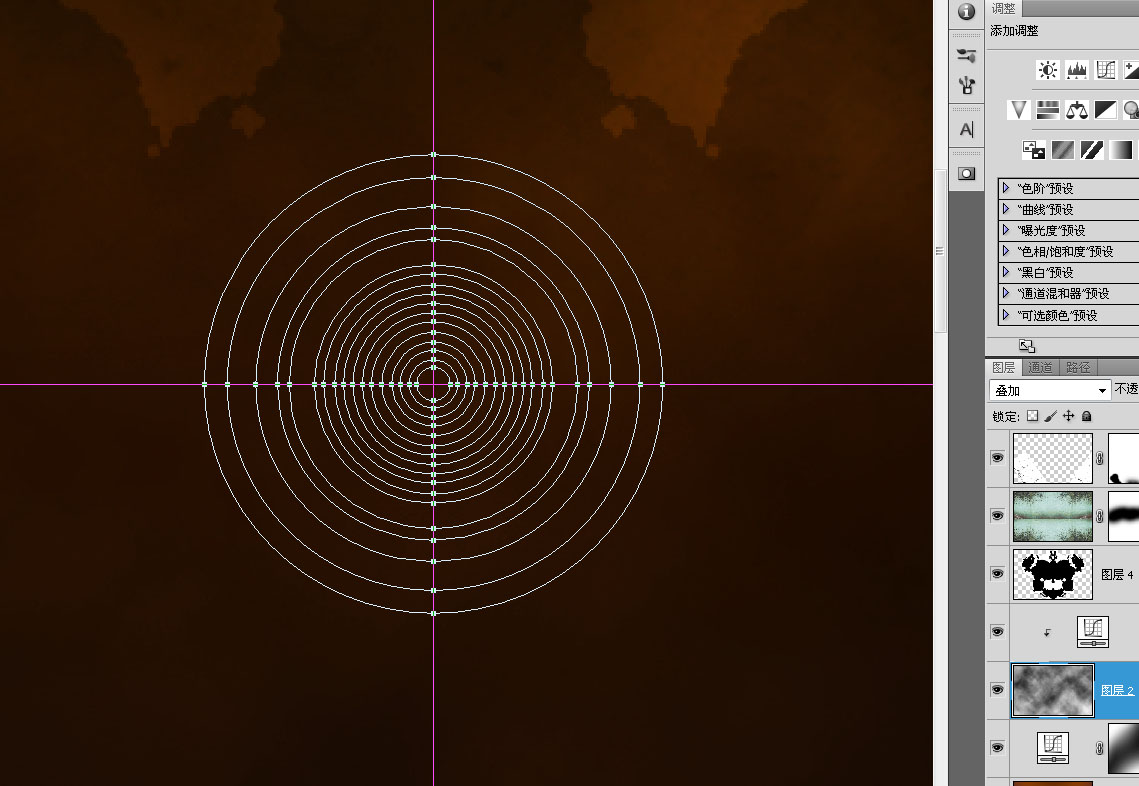Click the 图层 2 layer name
The width and height of the screenshot is (1139, 786).
(x=1117, y=690)
